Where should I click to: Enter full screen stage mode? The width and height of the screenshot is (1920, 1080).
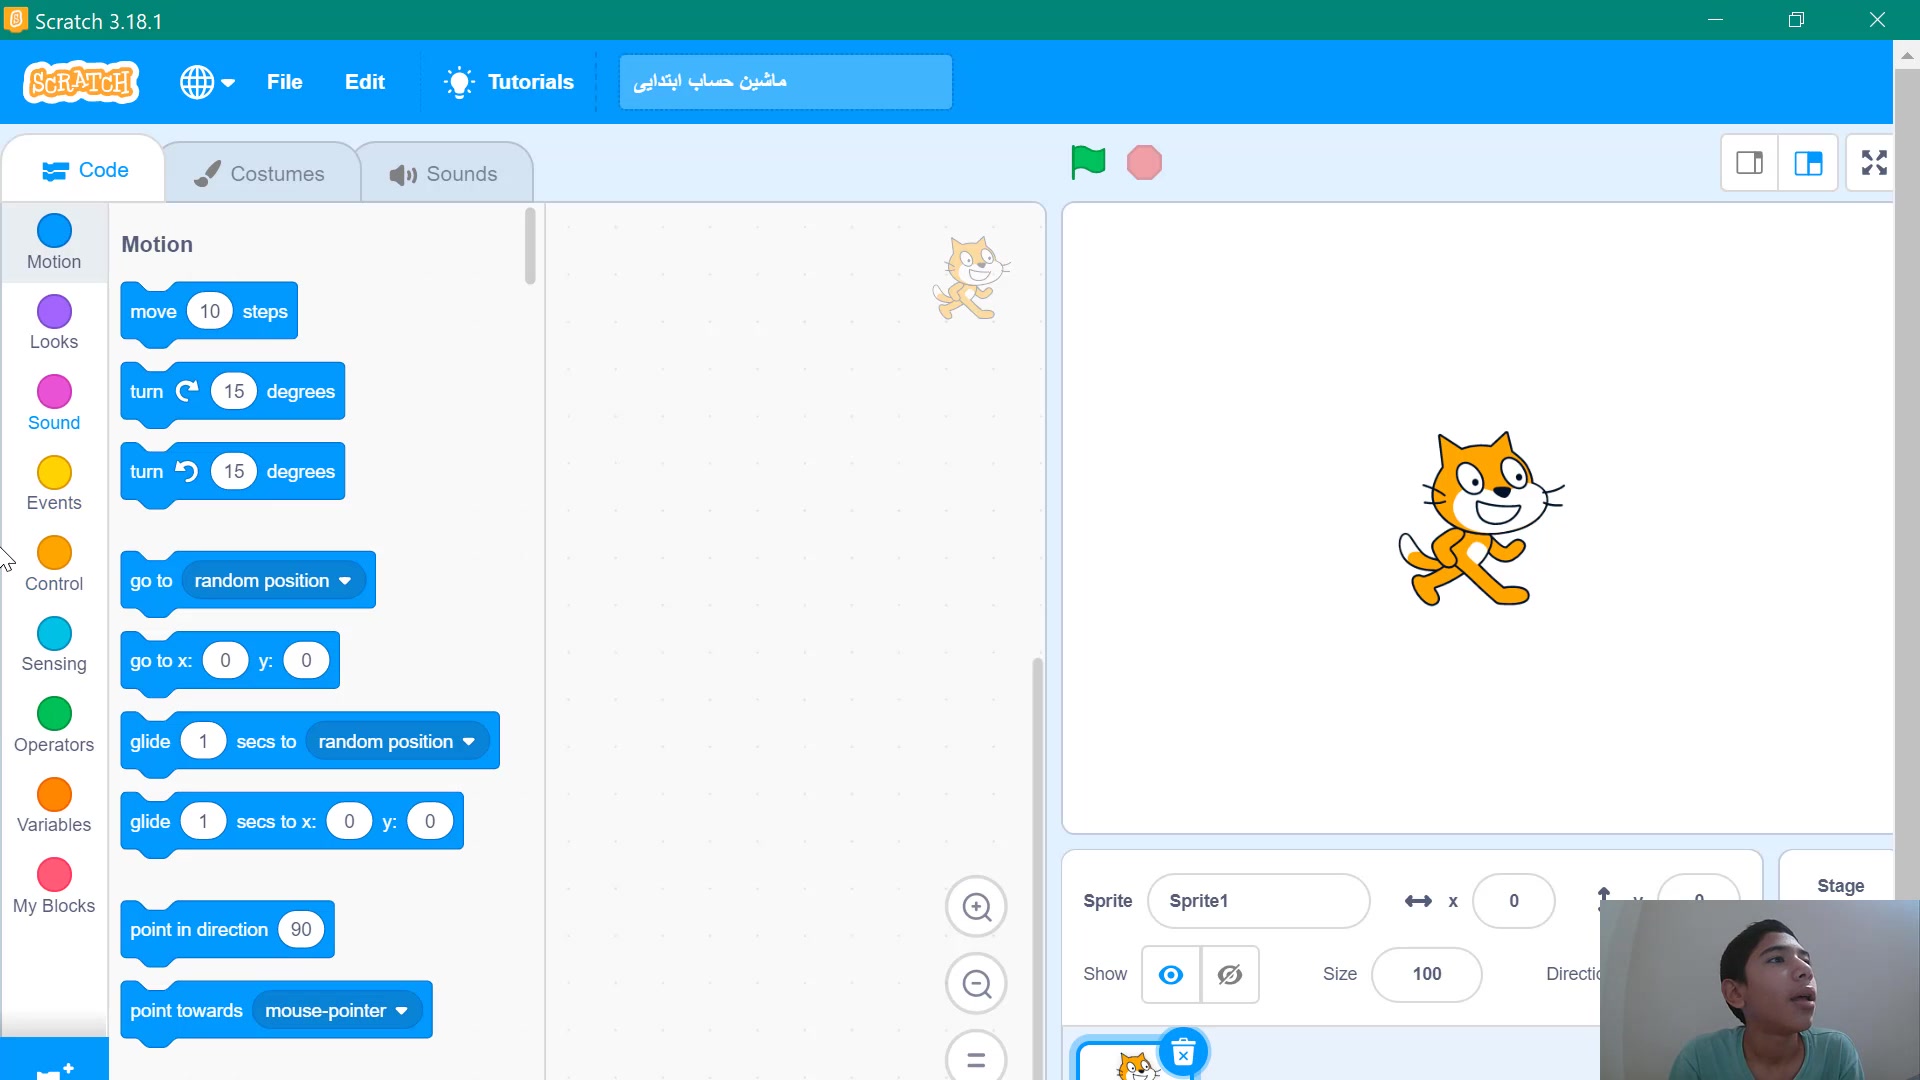pos(1873,163)
